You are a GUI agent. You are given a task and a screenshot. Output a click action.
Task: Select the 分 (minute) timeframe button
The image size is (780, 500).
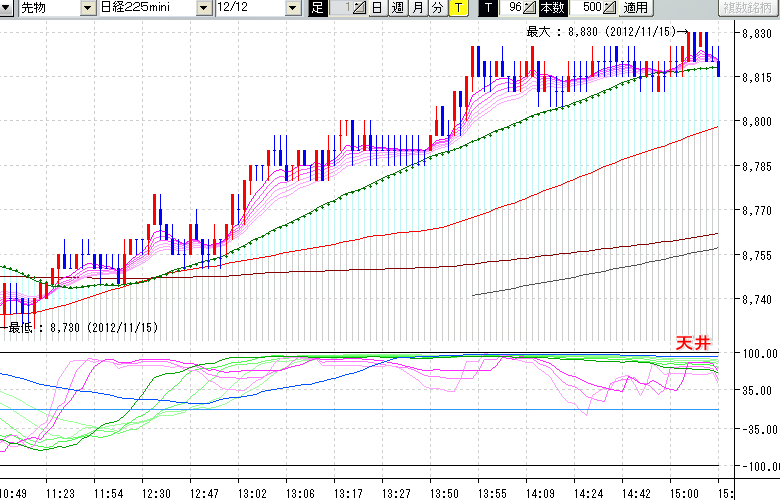pos(437,8)
